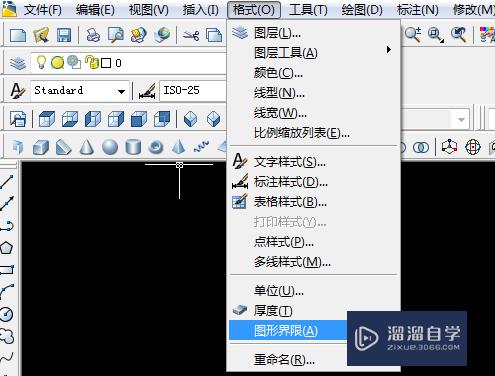Click the New drawing icon
Screen dimensions: 495x376
tap(18, 35)
